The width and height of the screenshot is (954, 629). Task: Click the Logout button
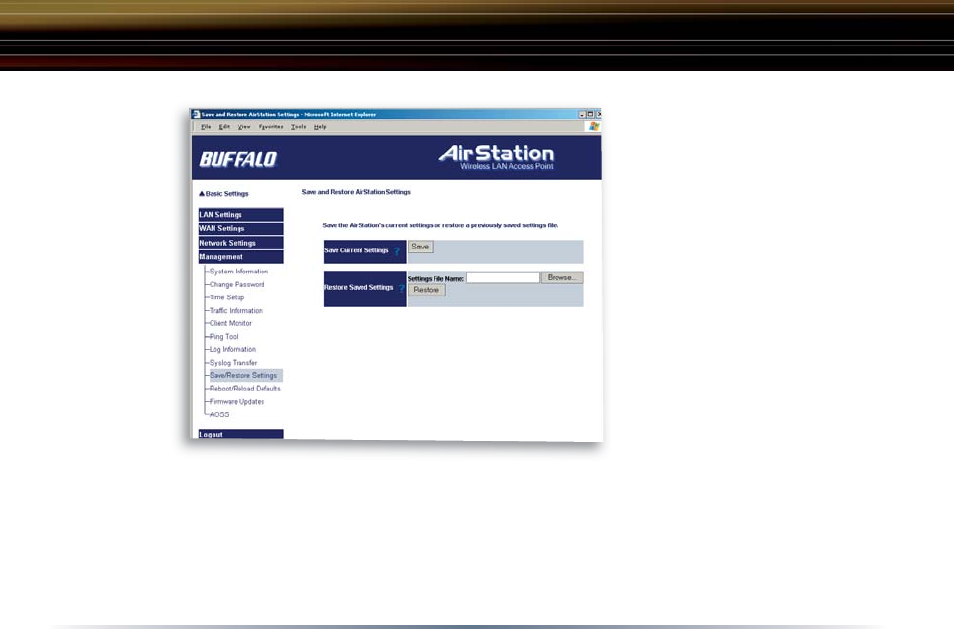241,434
